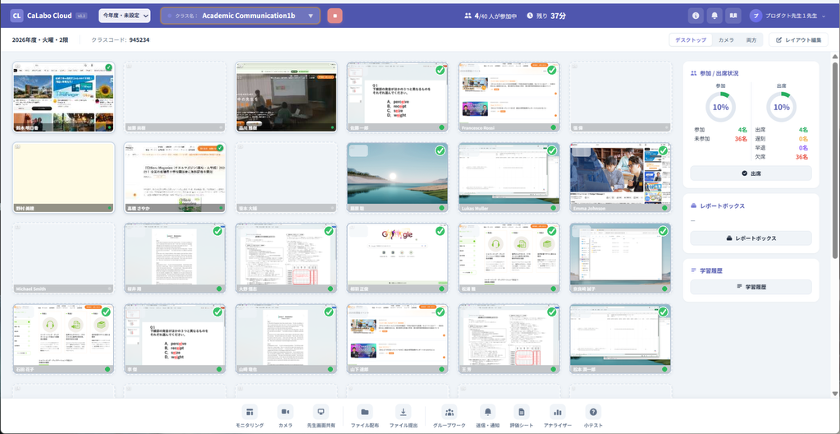Open the アナライザー analyzer chart icon

[x=558, y=412]
